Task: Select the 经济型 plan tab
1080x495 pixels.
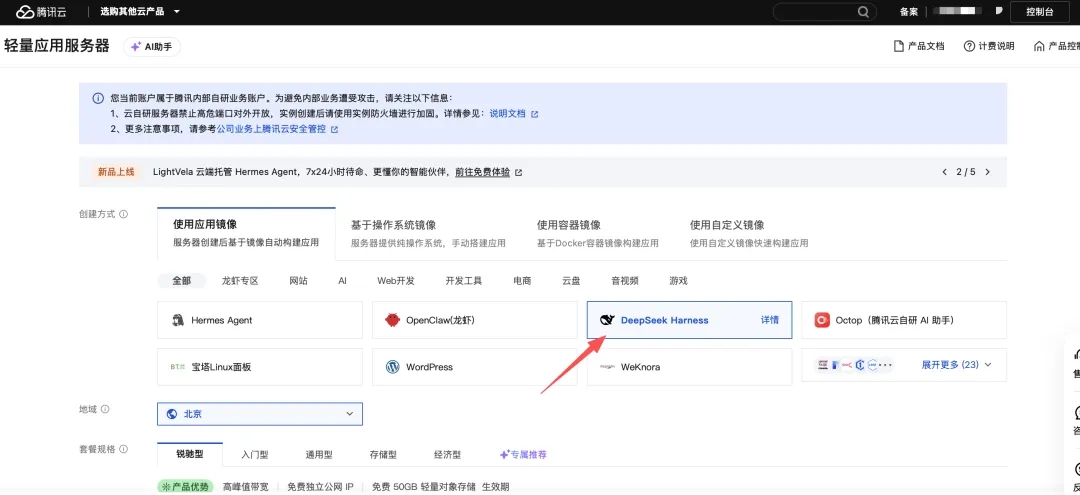Action: (448, 455)
